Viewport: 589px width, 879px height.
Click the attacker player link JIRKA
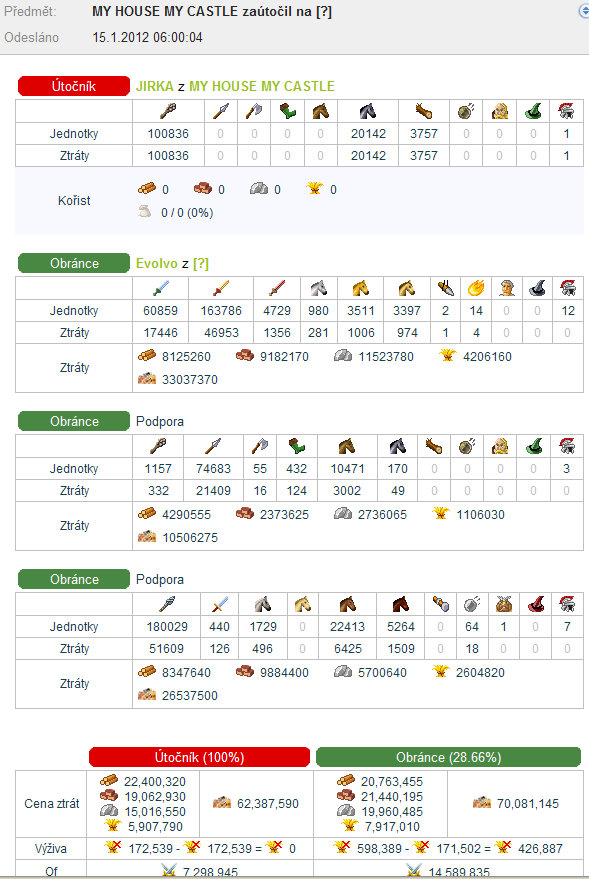(154, 86)
